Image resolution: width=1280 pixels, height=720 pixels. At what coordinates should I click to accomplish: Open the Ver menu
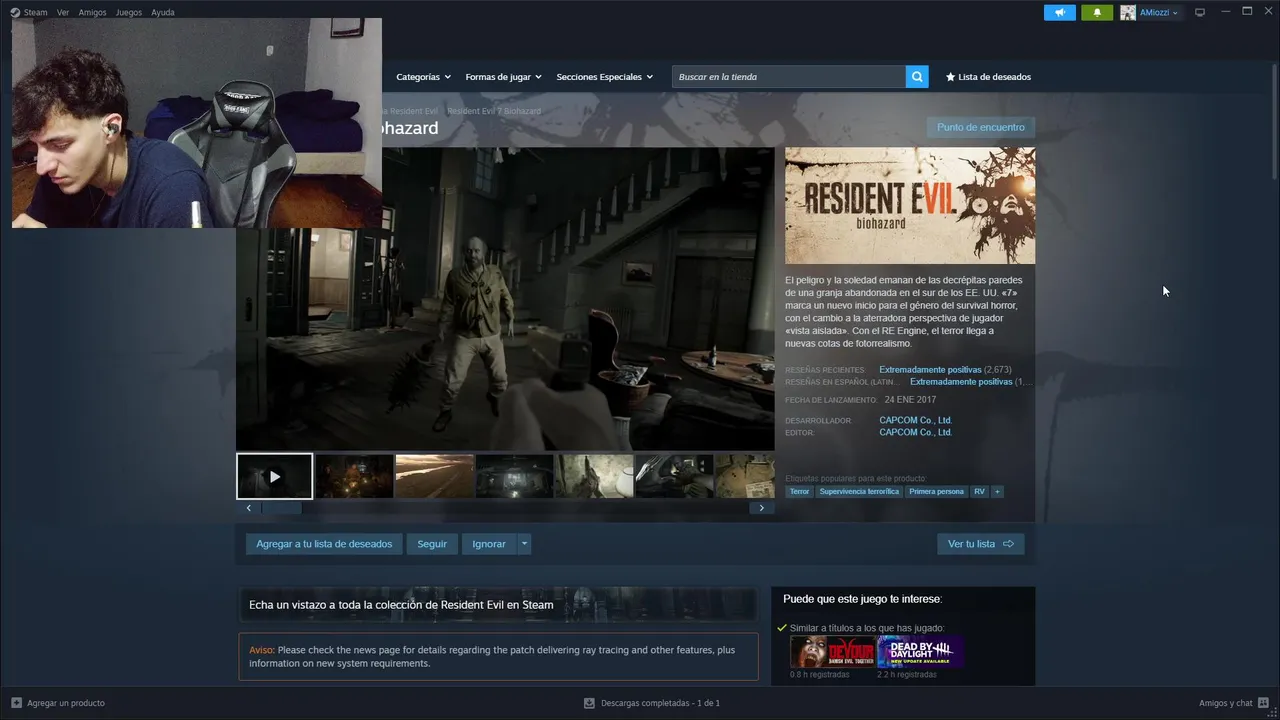pos(63,12)
